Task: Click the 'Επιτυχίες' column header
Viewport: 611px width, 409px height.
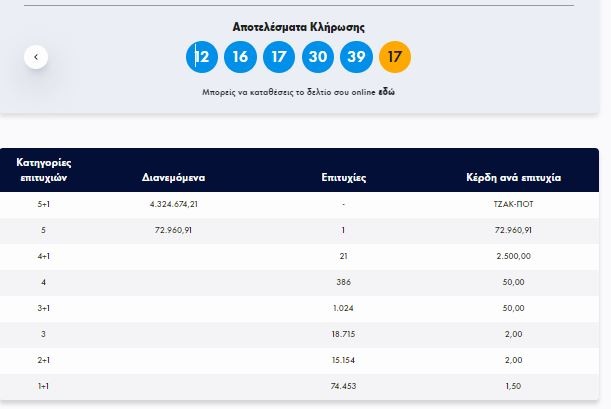Action: click(343, 177)
